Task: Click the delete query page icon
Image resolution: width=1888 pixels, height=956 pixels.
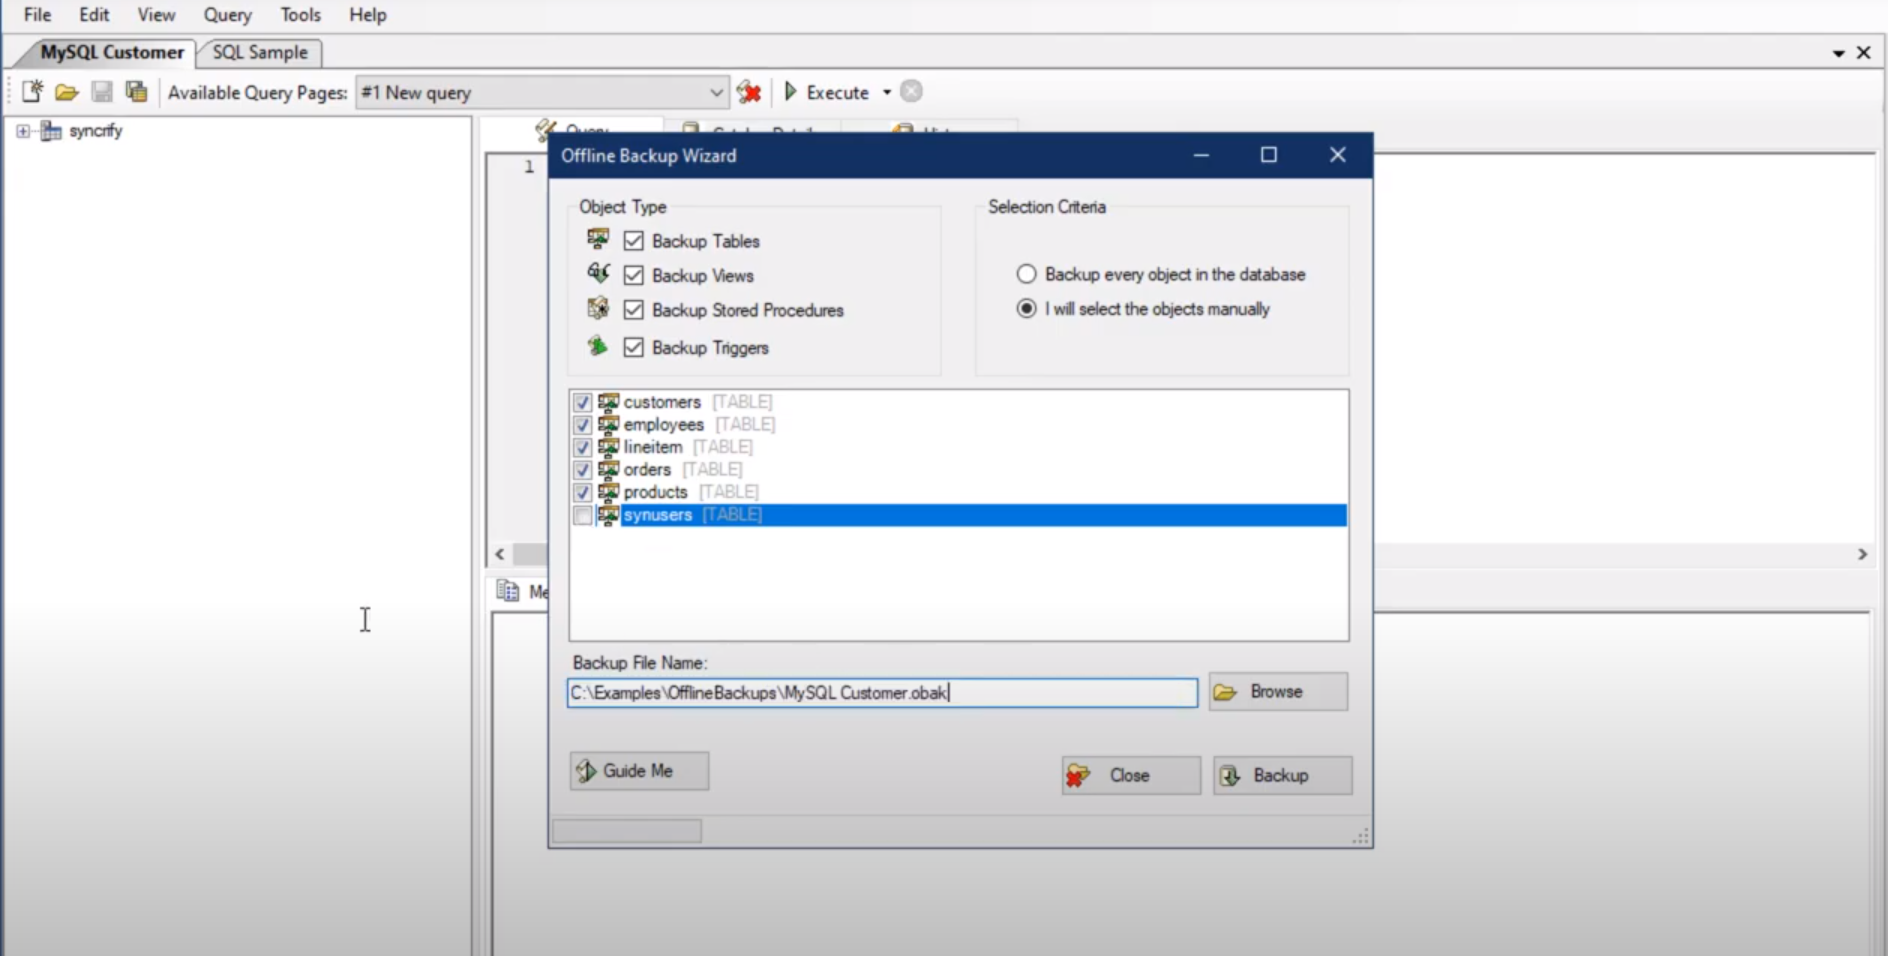Action: (x=750, y=92)
